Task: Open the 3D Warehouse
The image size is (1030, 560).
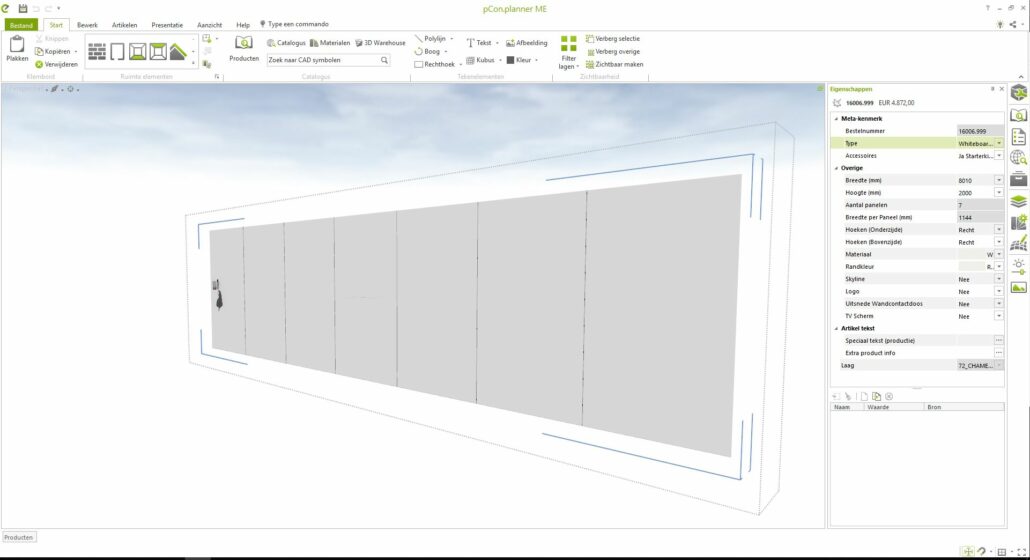Action: [380, 43]
